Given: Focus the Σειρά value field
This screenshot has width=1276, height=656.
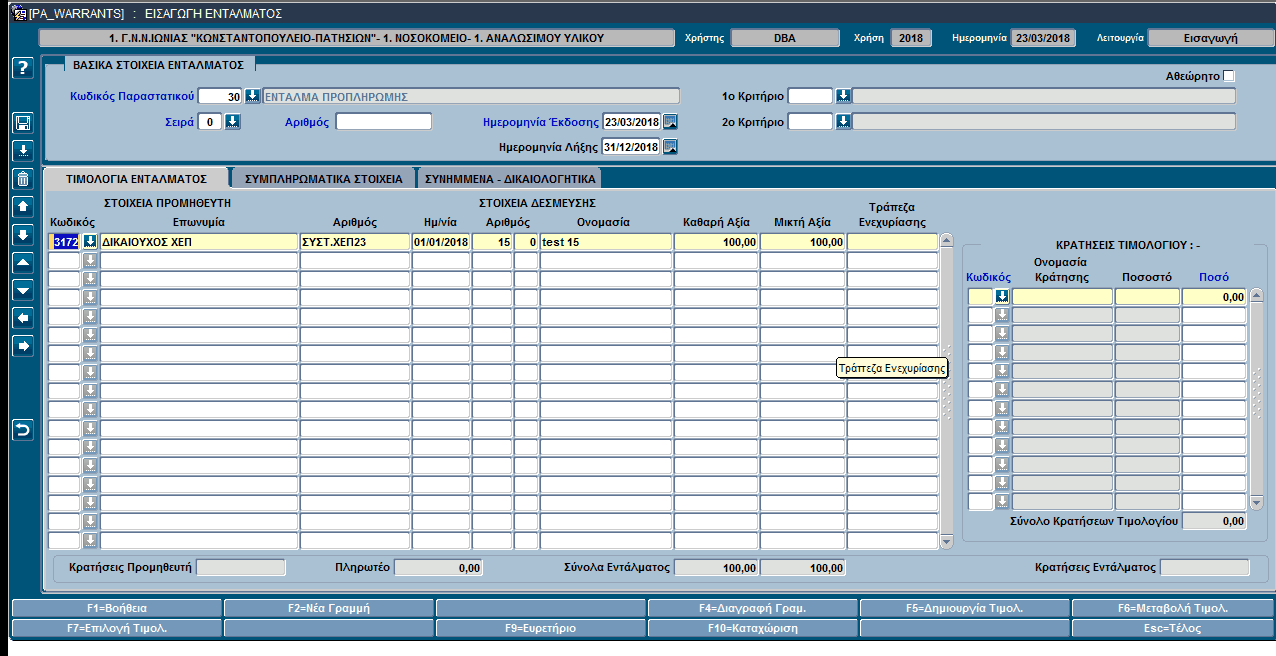Looking at the screenshot, I should tap(210, 122).
